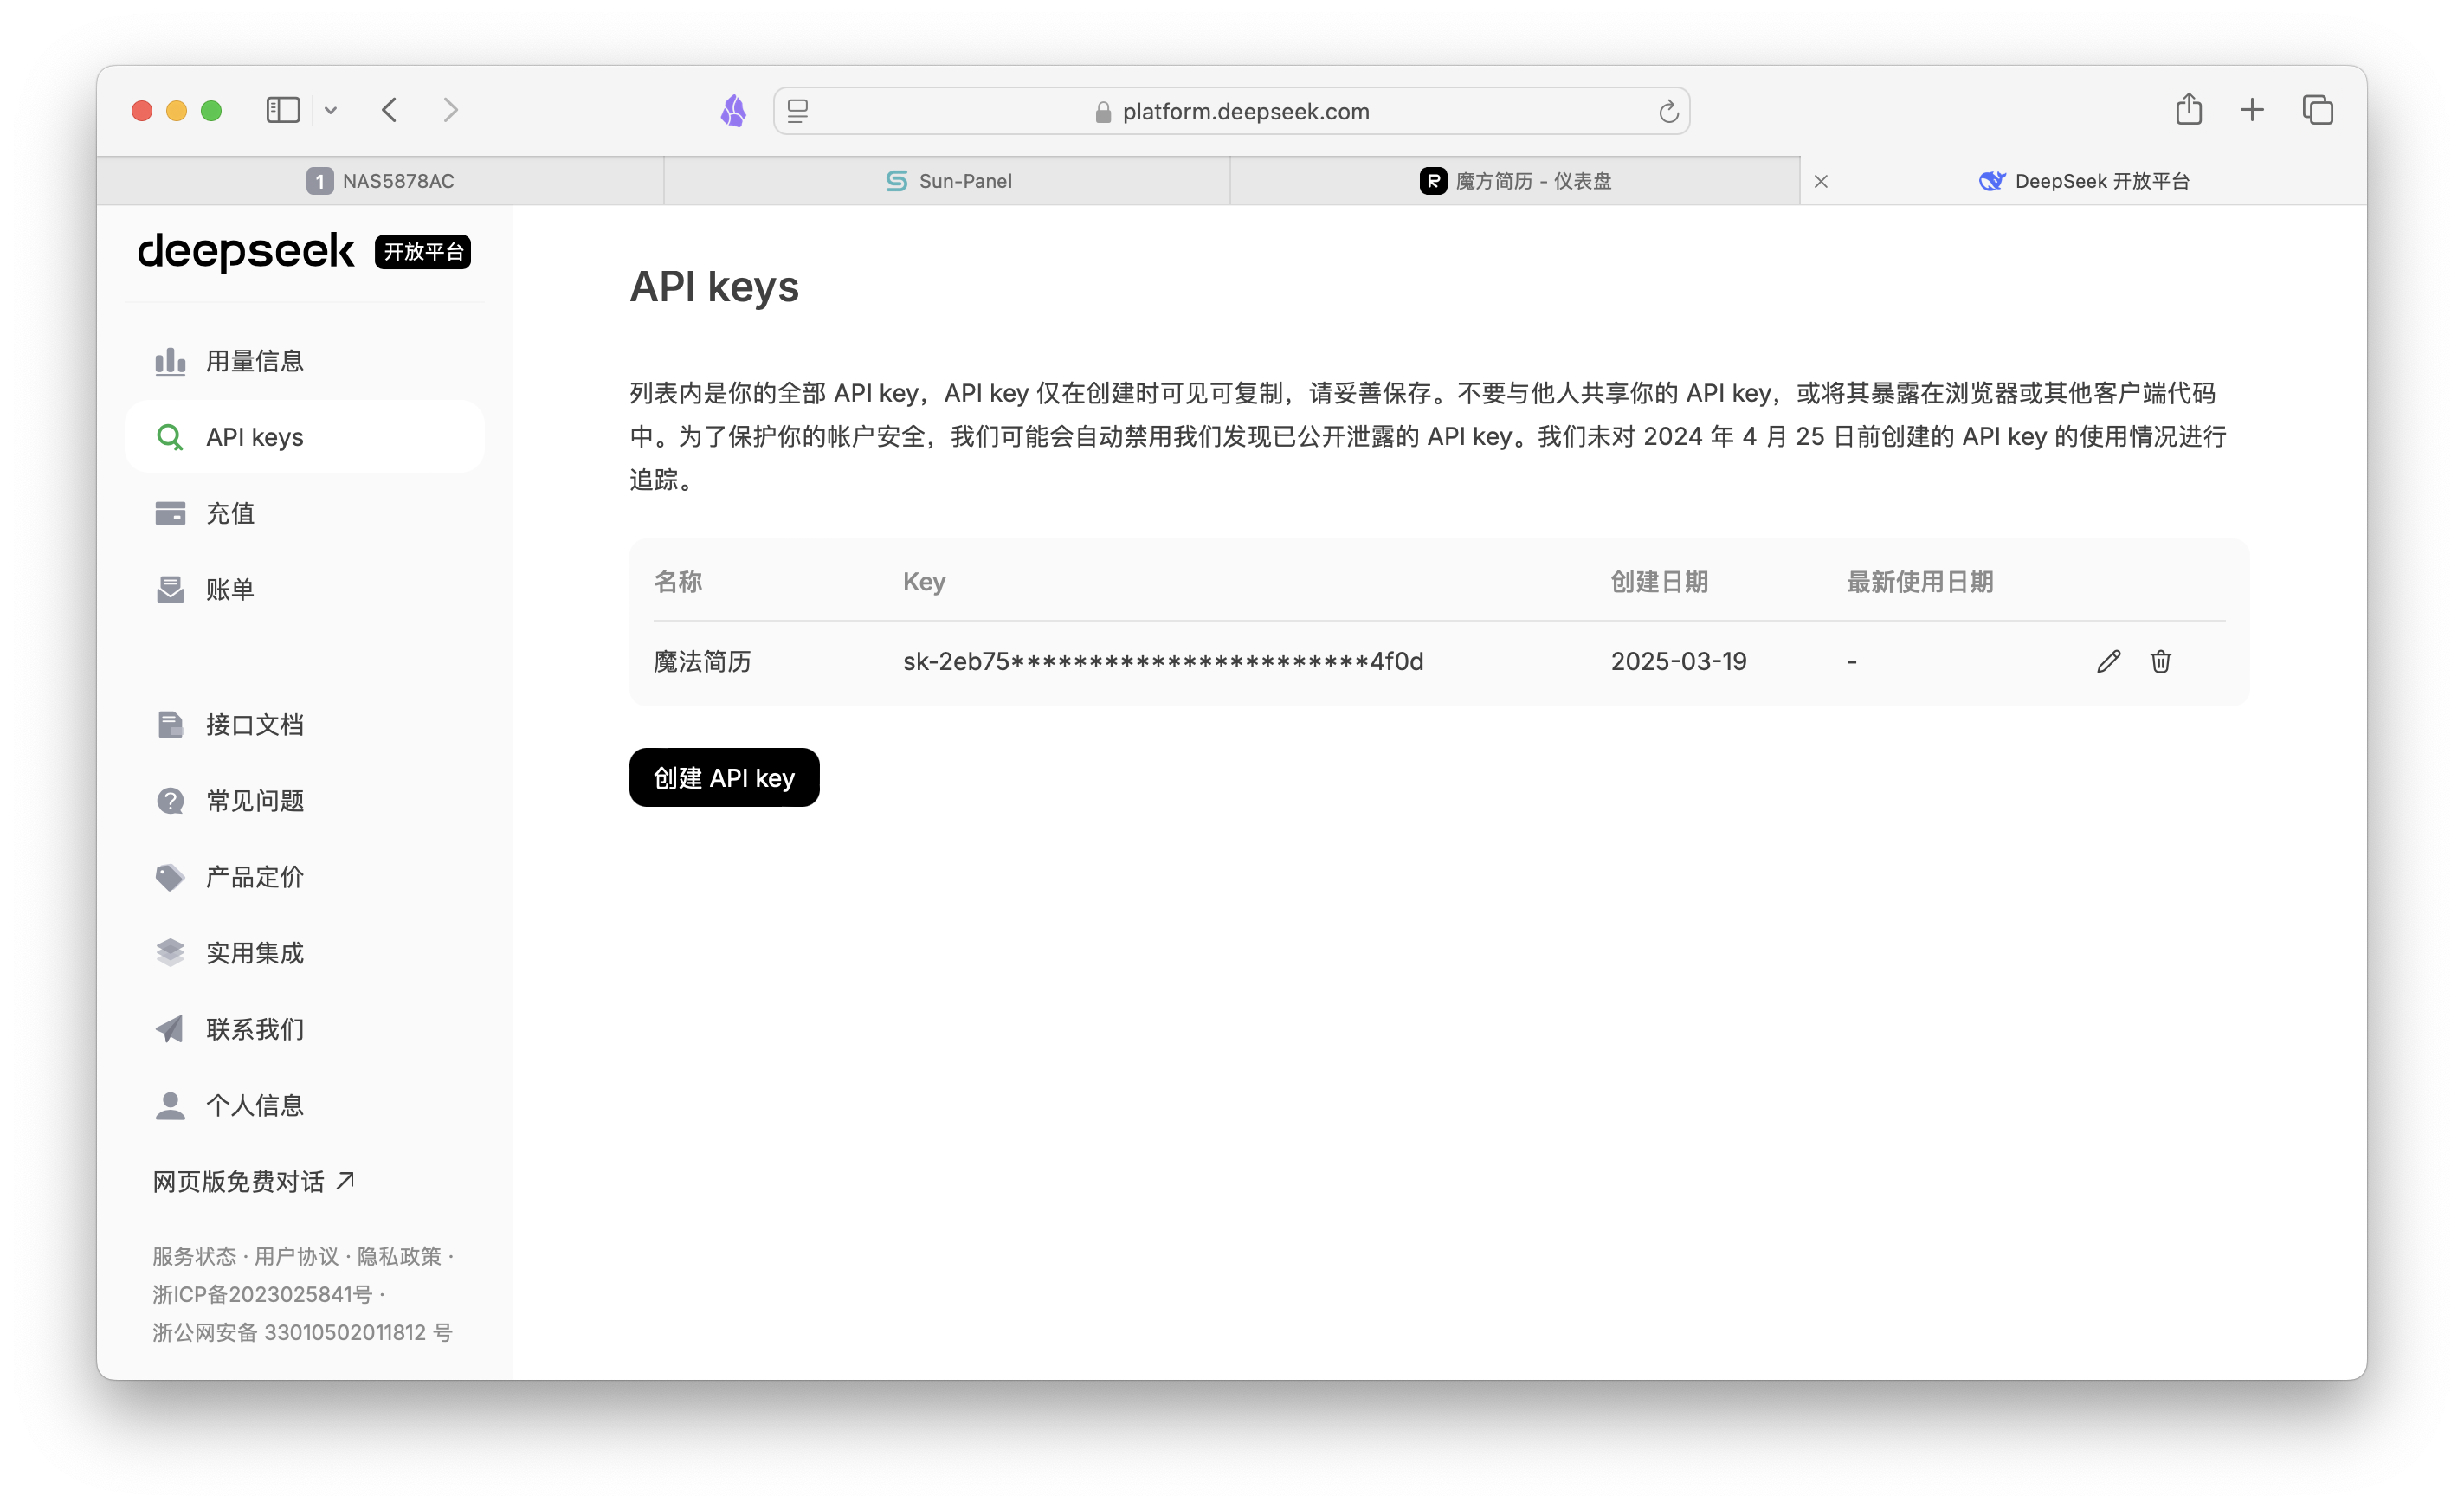
Task: Switch to the Sun-Panel tab
Action: coord(947,181)
